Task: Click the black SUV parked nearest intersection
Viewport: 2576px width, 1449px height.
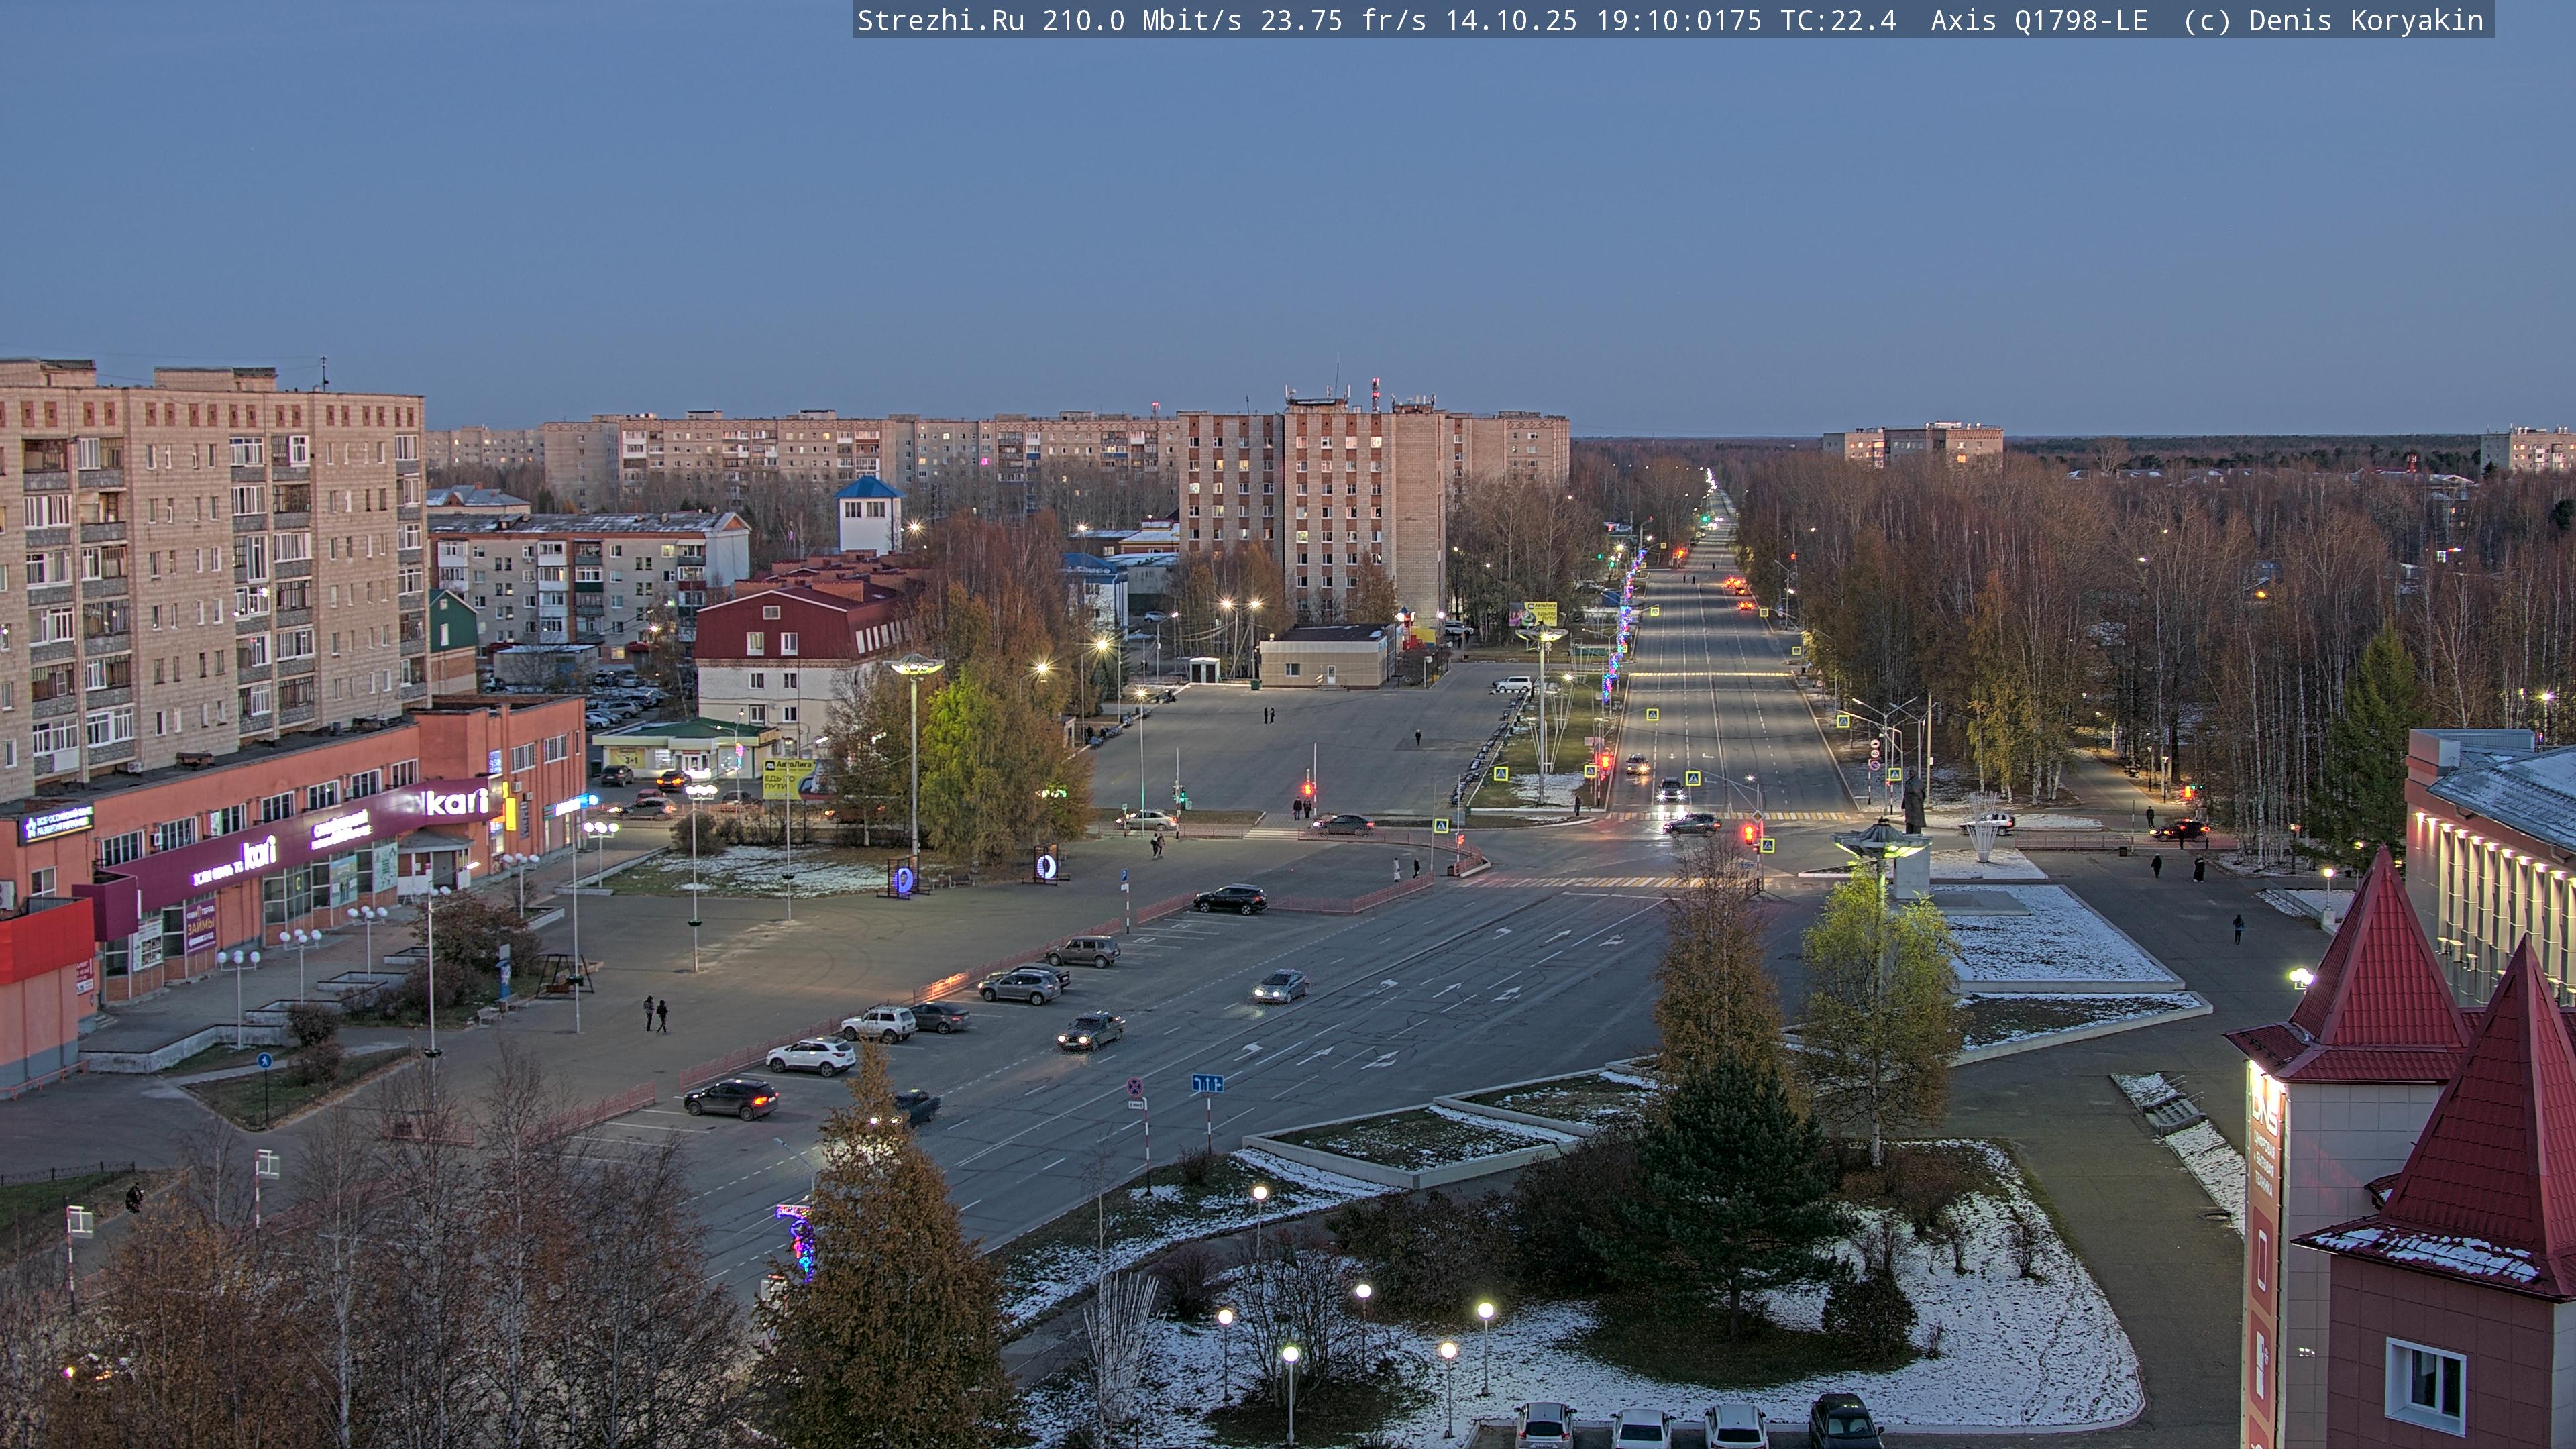Action: [x=1230, y=899]
